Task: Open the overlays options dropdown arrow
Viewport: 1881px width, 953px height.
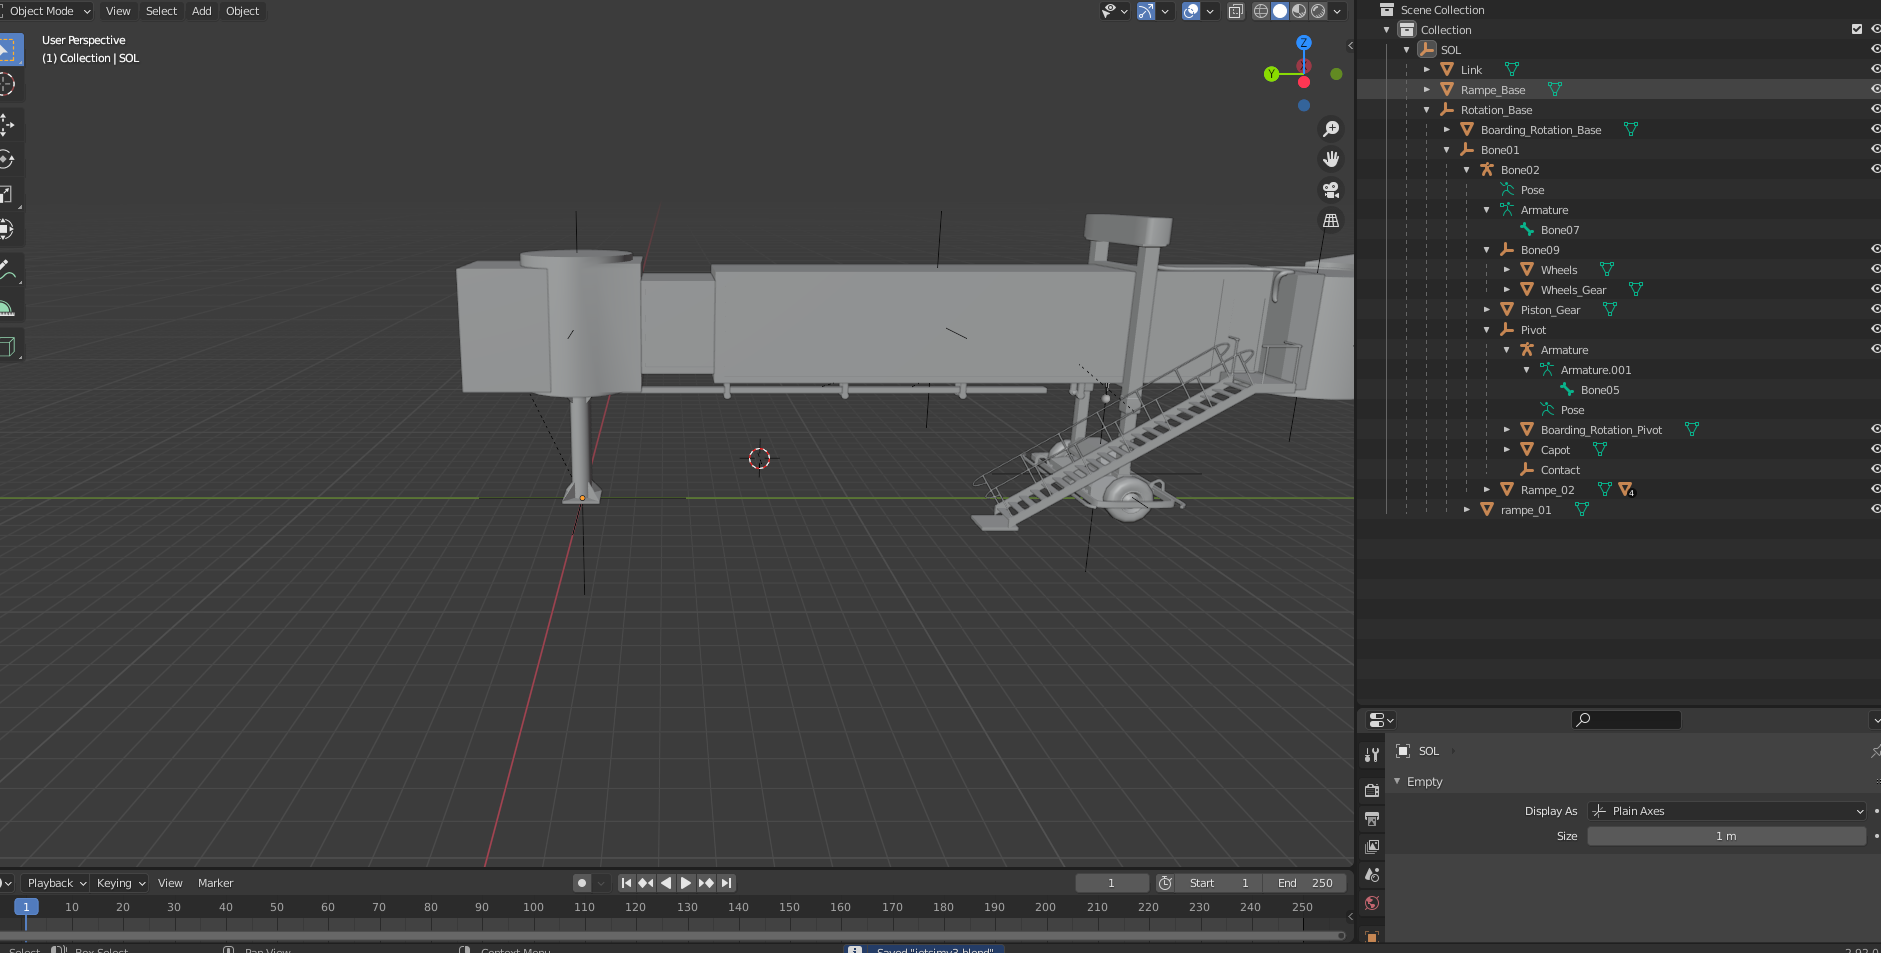Action: tap(1210, 11)
